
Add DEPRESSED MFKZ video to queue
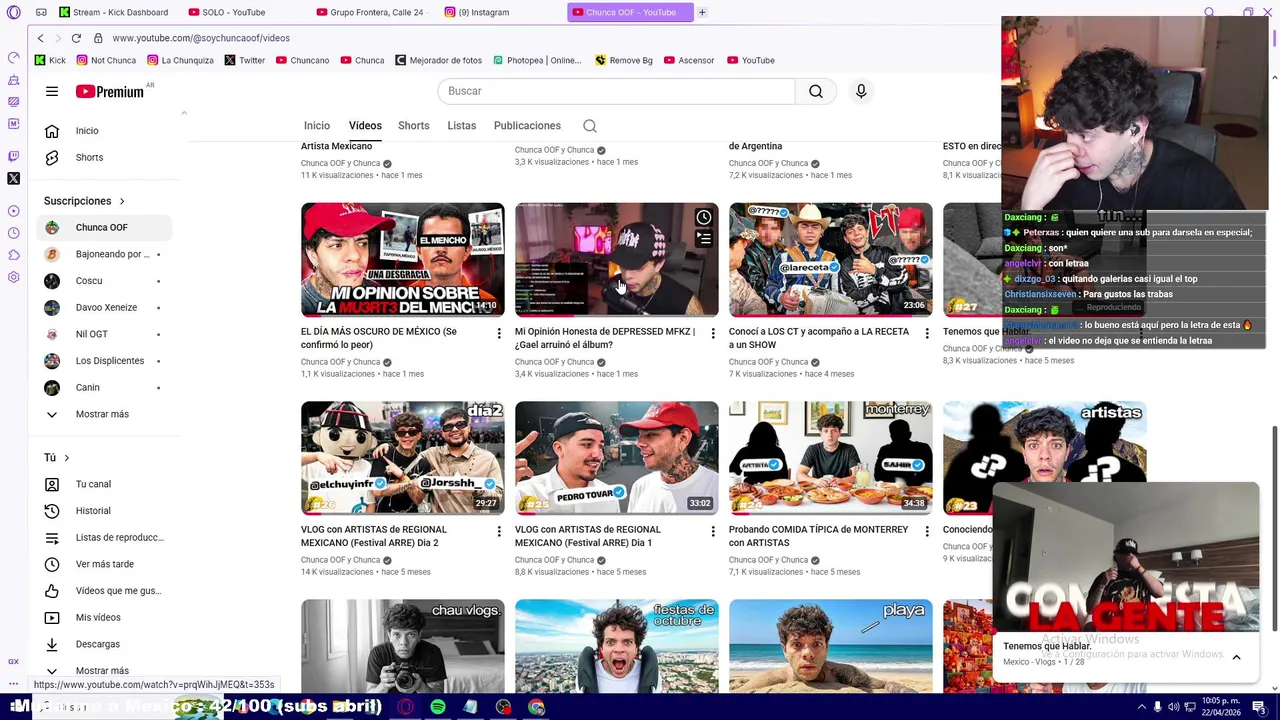point(704,239)
